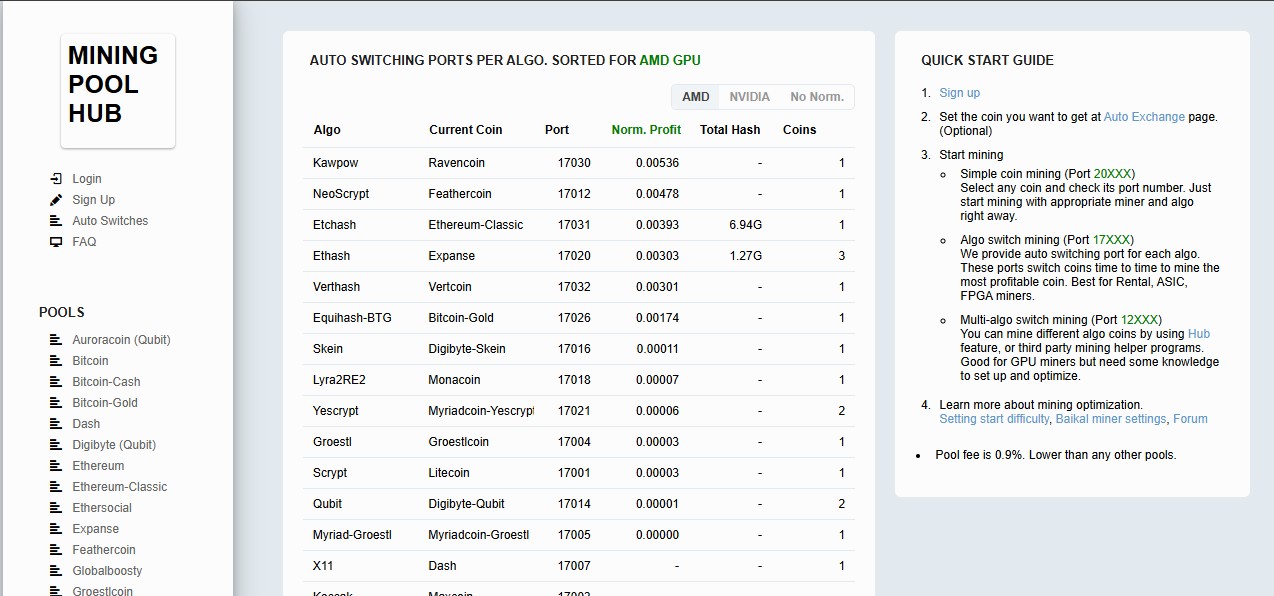
Task: Open the Expanse pool sidebar link
Action: 95,528
